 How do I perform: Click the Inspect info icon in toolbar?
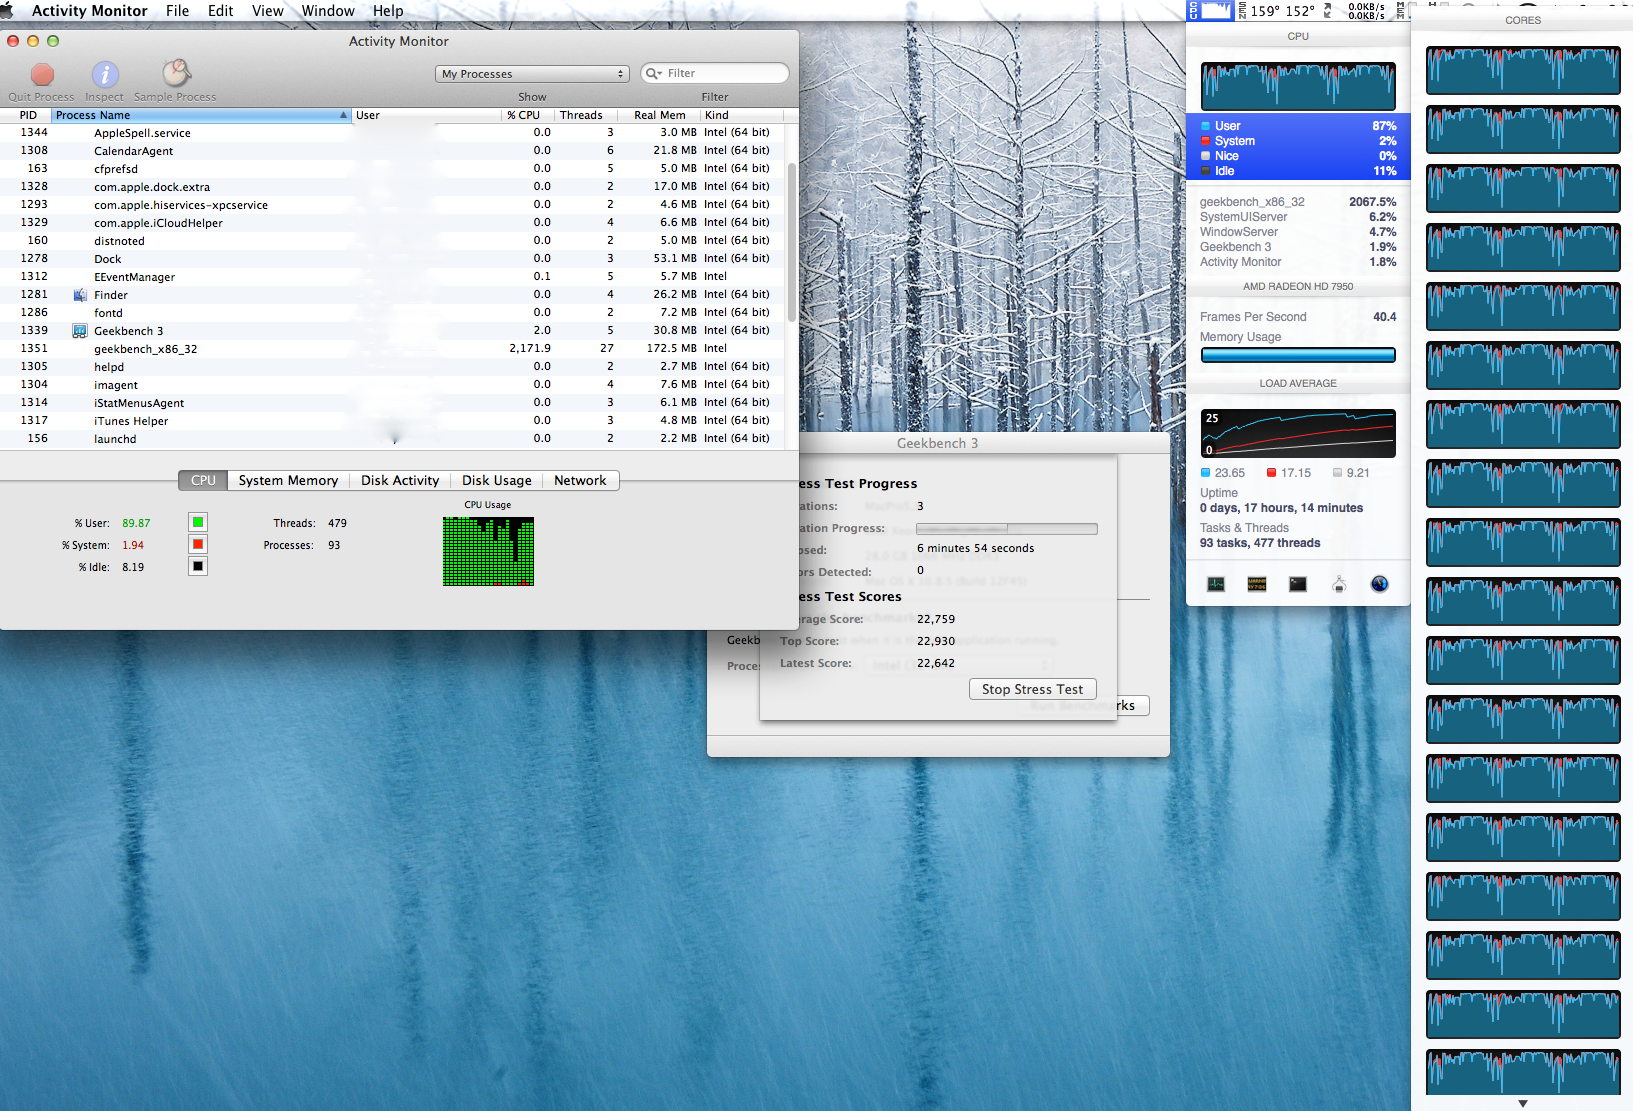pos(105,74)
